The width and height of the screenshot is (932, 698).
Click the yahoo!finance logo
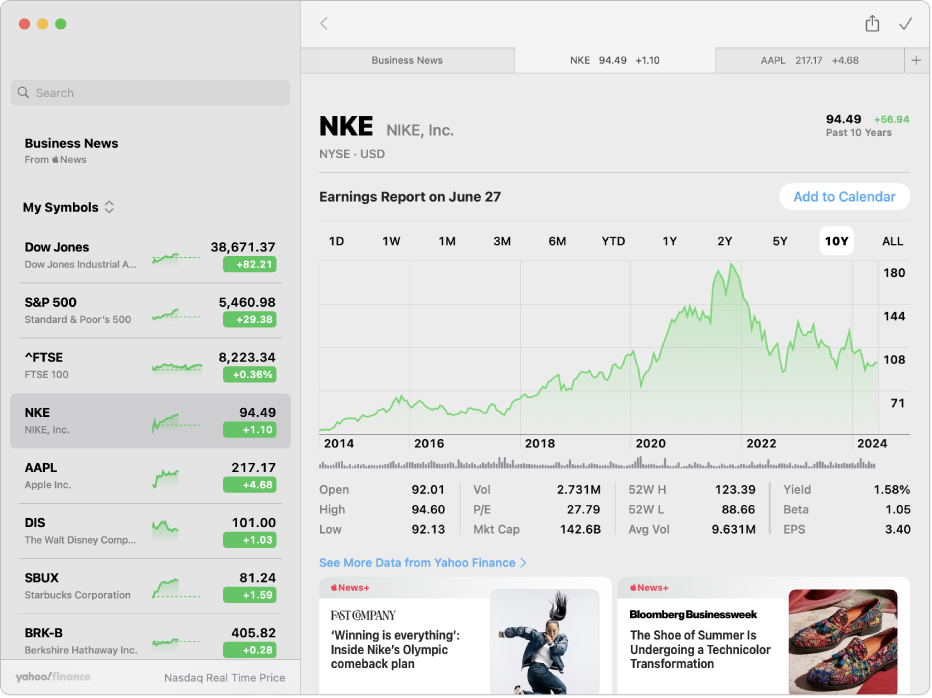(53, 677)
